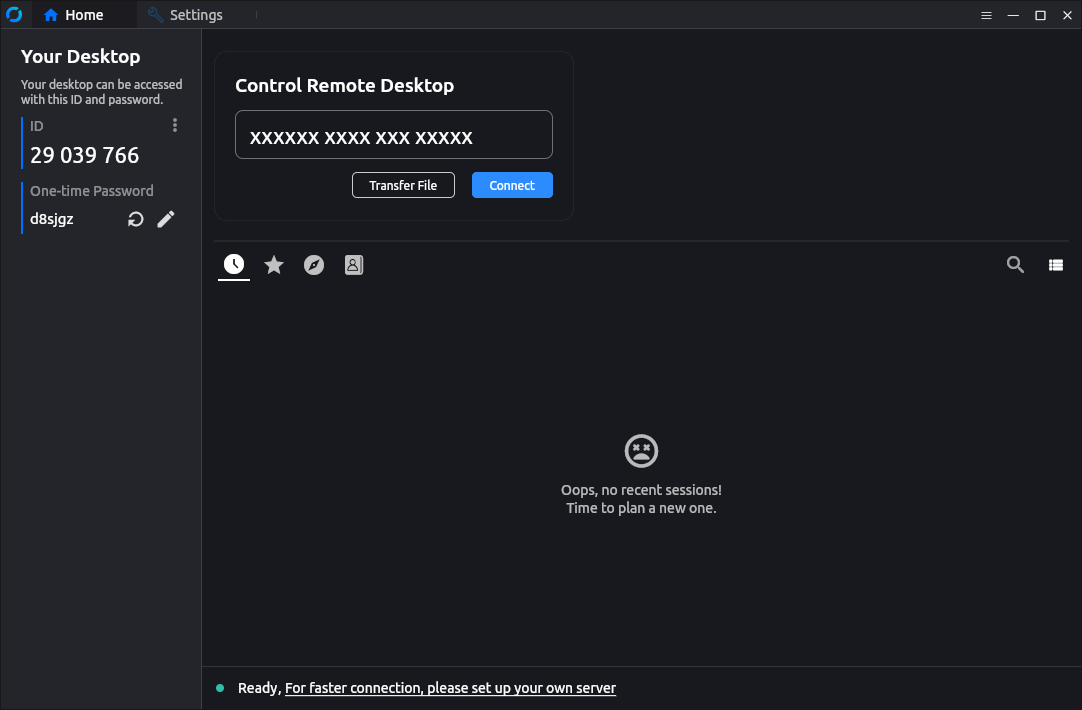This screenshot has width=1082, height=710.
Task: Search for a peer
Action: pyautogui.click(x=1015, y=264)
